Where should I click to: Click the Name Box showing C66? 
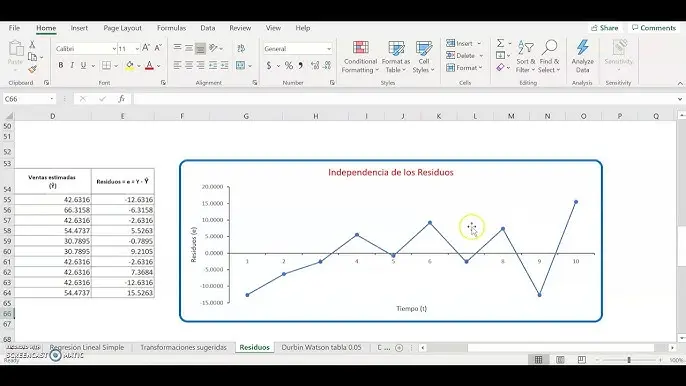(x=28, y=99)
